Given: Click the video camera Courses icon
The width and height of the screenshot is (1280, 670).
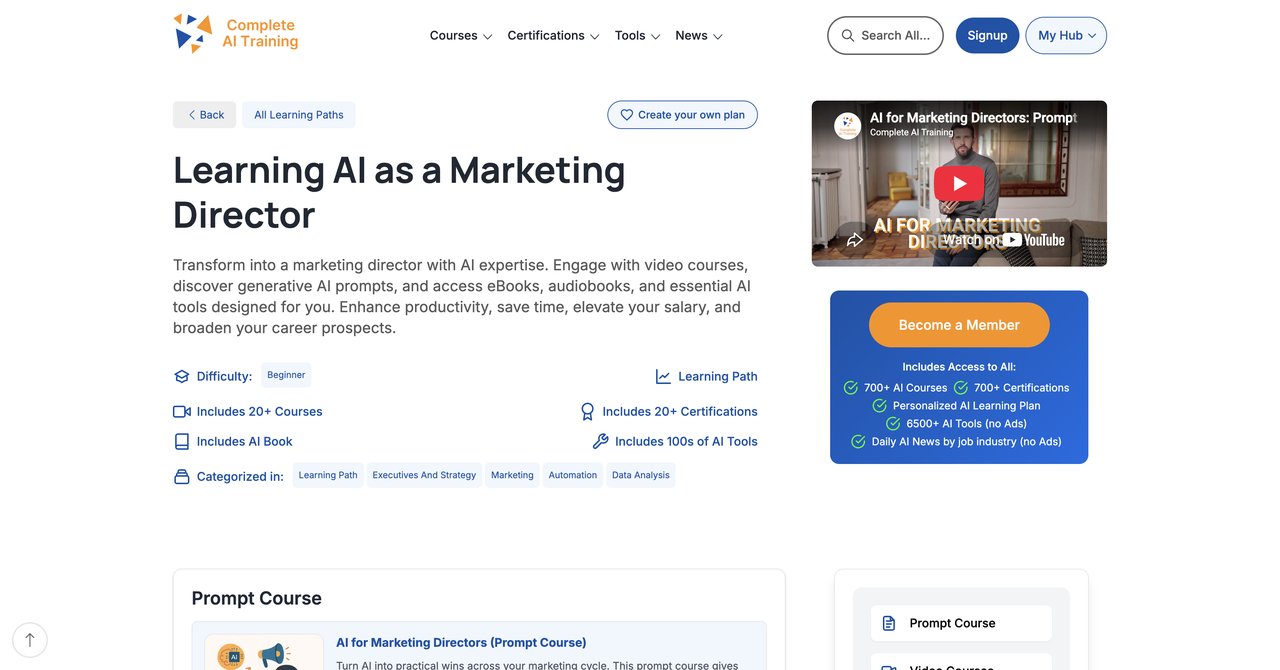Looking at the screenshot, I should click(181, 412).
